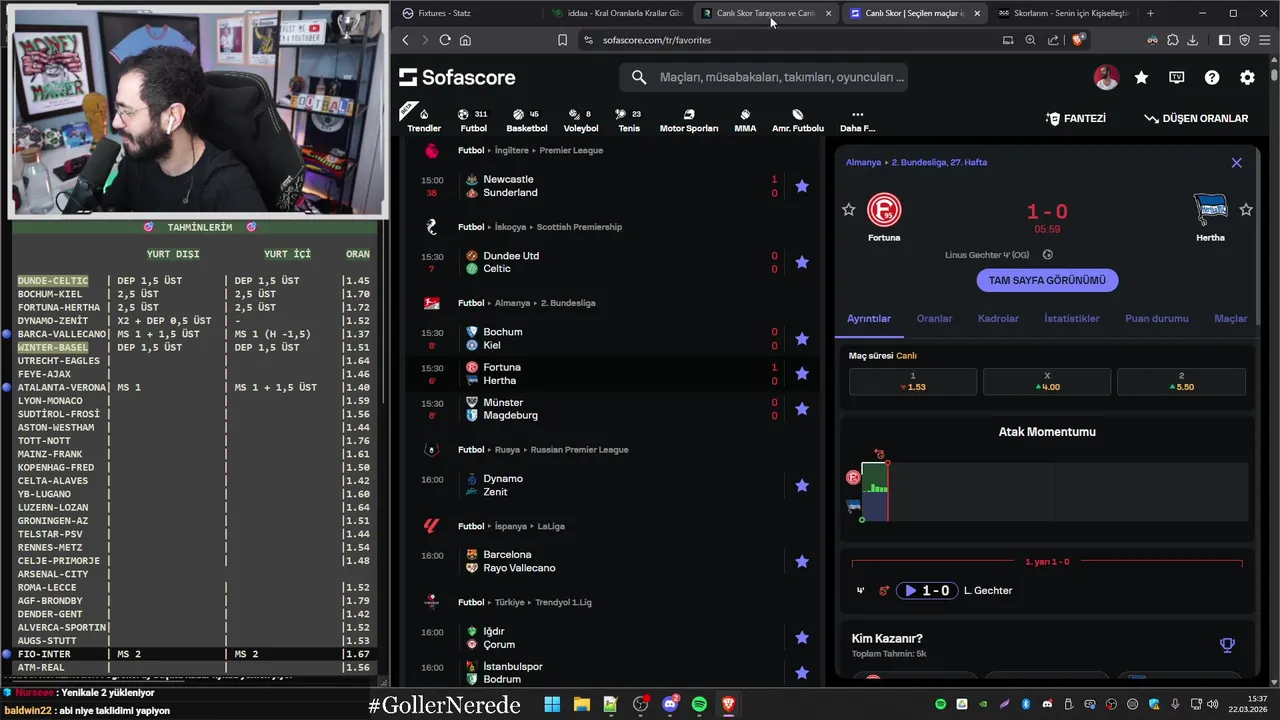The height and width of the screenshot is (720, 1280).
Task: Select the Futbol sport icon
Action: point(473,120)
